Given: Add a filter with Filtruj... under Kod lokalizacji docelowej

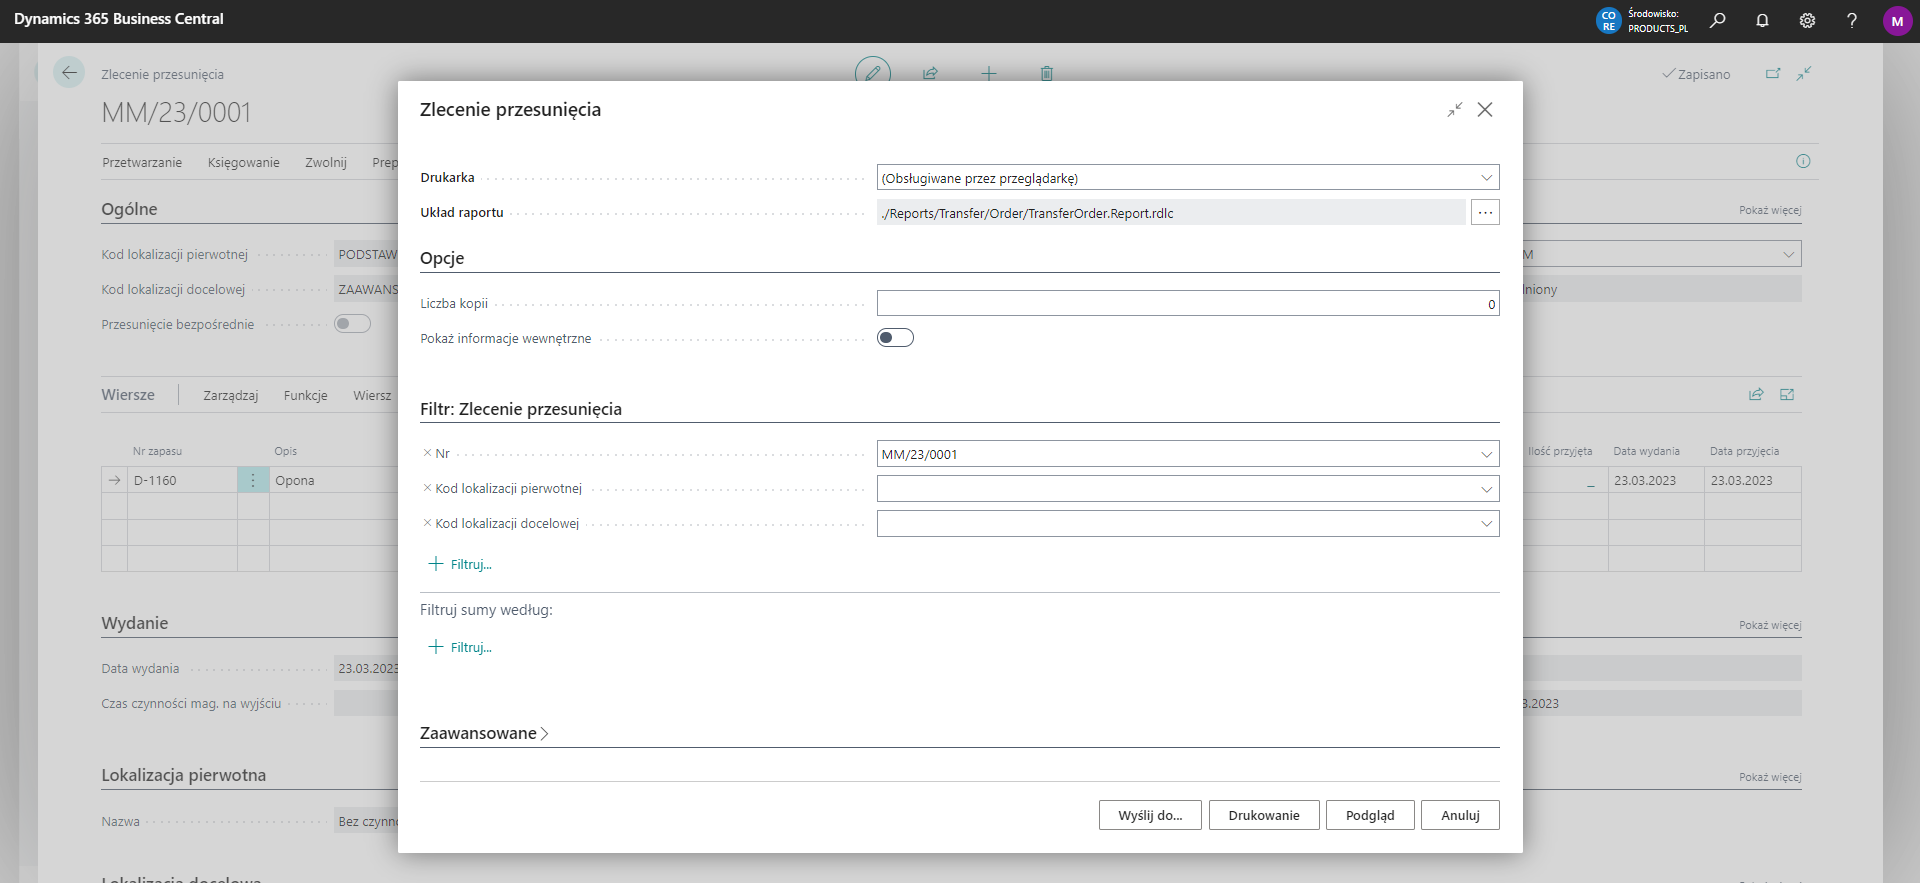Looking at the screenshot, I should (460, 564).
